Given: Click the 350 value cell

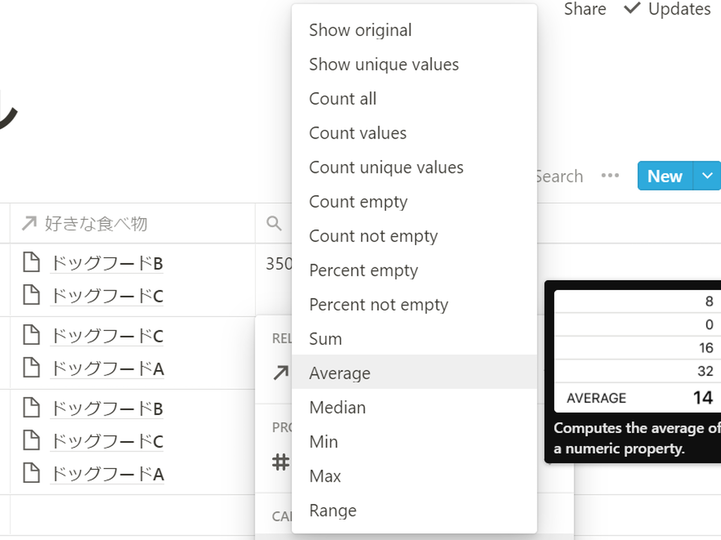Looking at the screenshot, I should [279, 264].
